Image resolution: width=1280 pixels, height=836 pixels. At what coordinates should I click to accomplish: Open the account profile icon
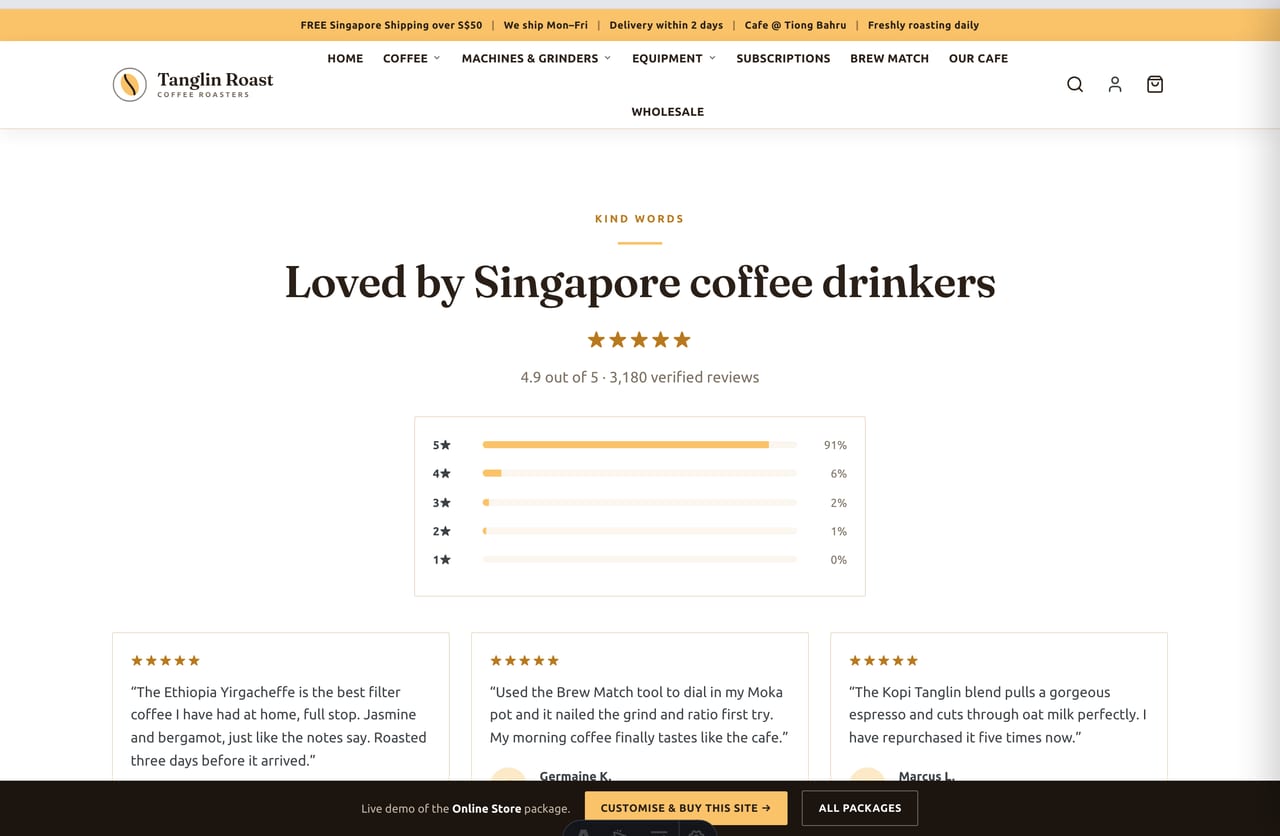click(x=1115, y=85)
